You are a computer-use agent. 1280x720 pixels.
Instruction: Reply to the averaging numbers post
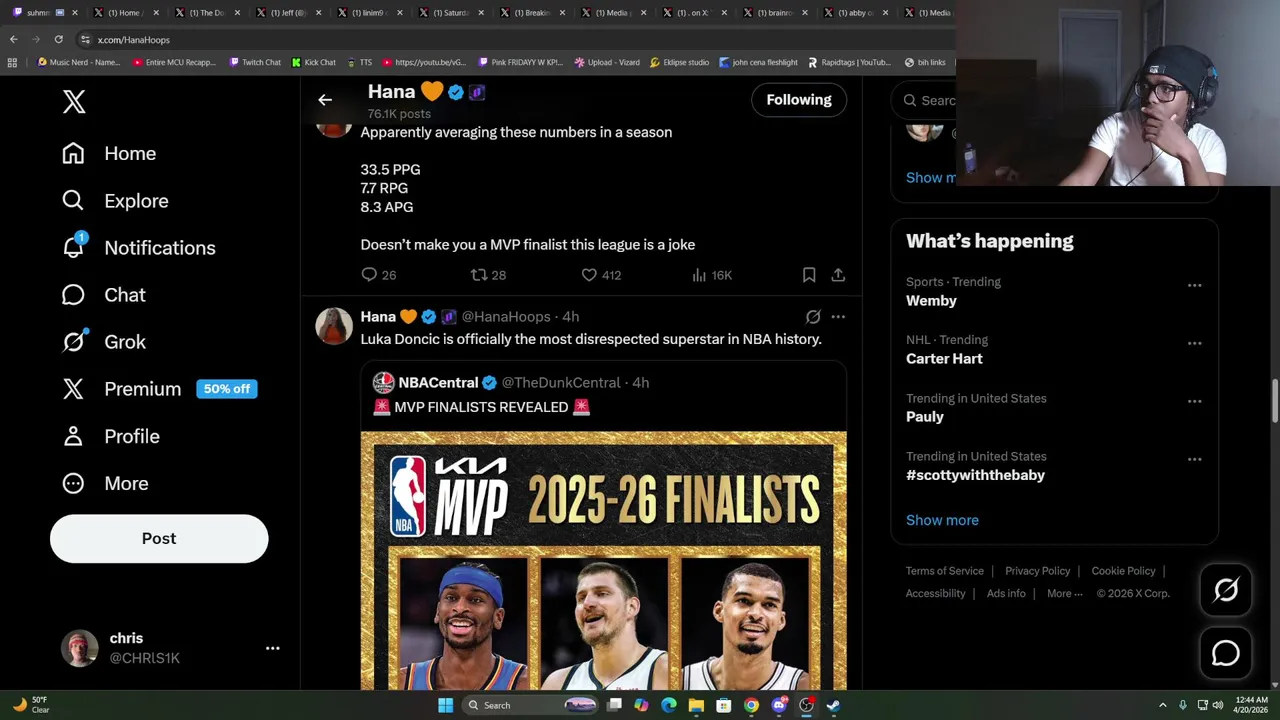(369, 274)
